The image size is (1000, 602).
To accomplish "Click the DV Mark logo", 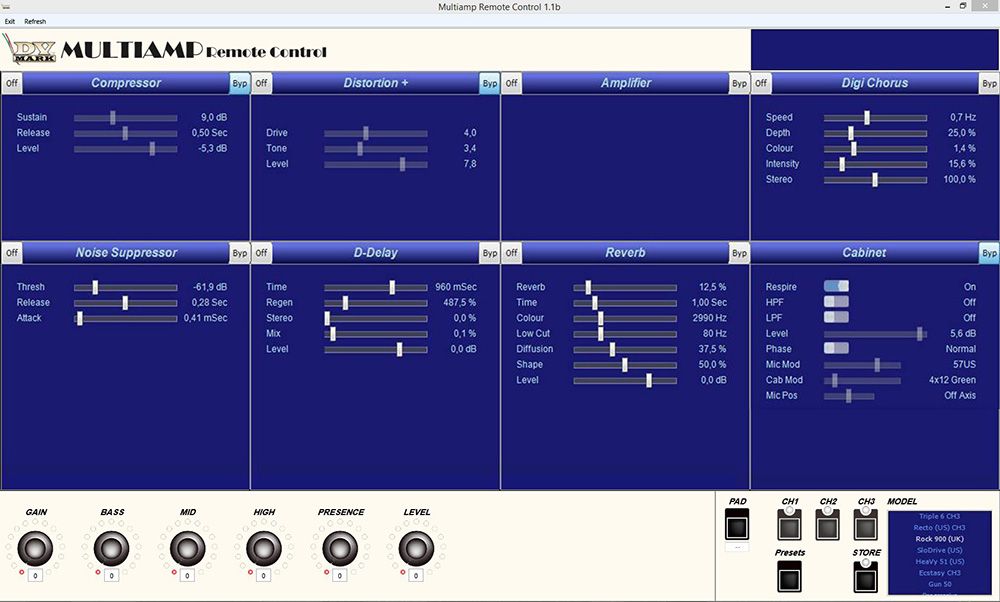I will (31, 50).
